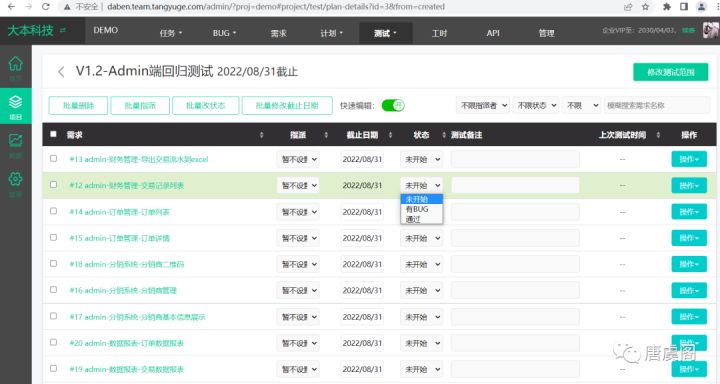Image resolution: width=720 pixels, height=384 pixels.
Task: Go to the 需求 tab in the top navigation
Action: pos(278,33)
